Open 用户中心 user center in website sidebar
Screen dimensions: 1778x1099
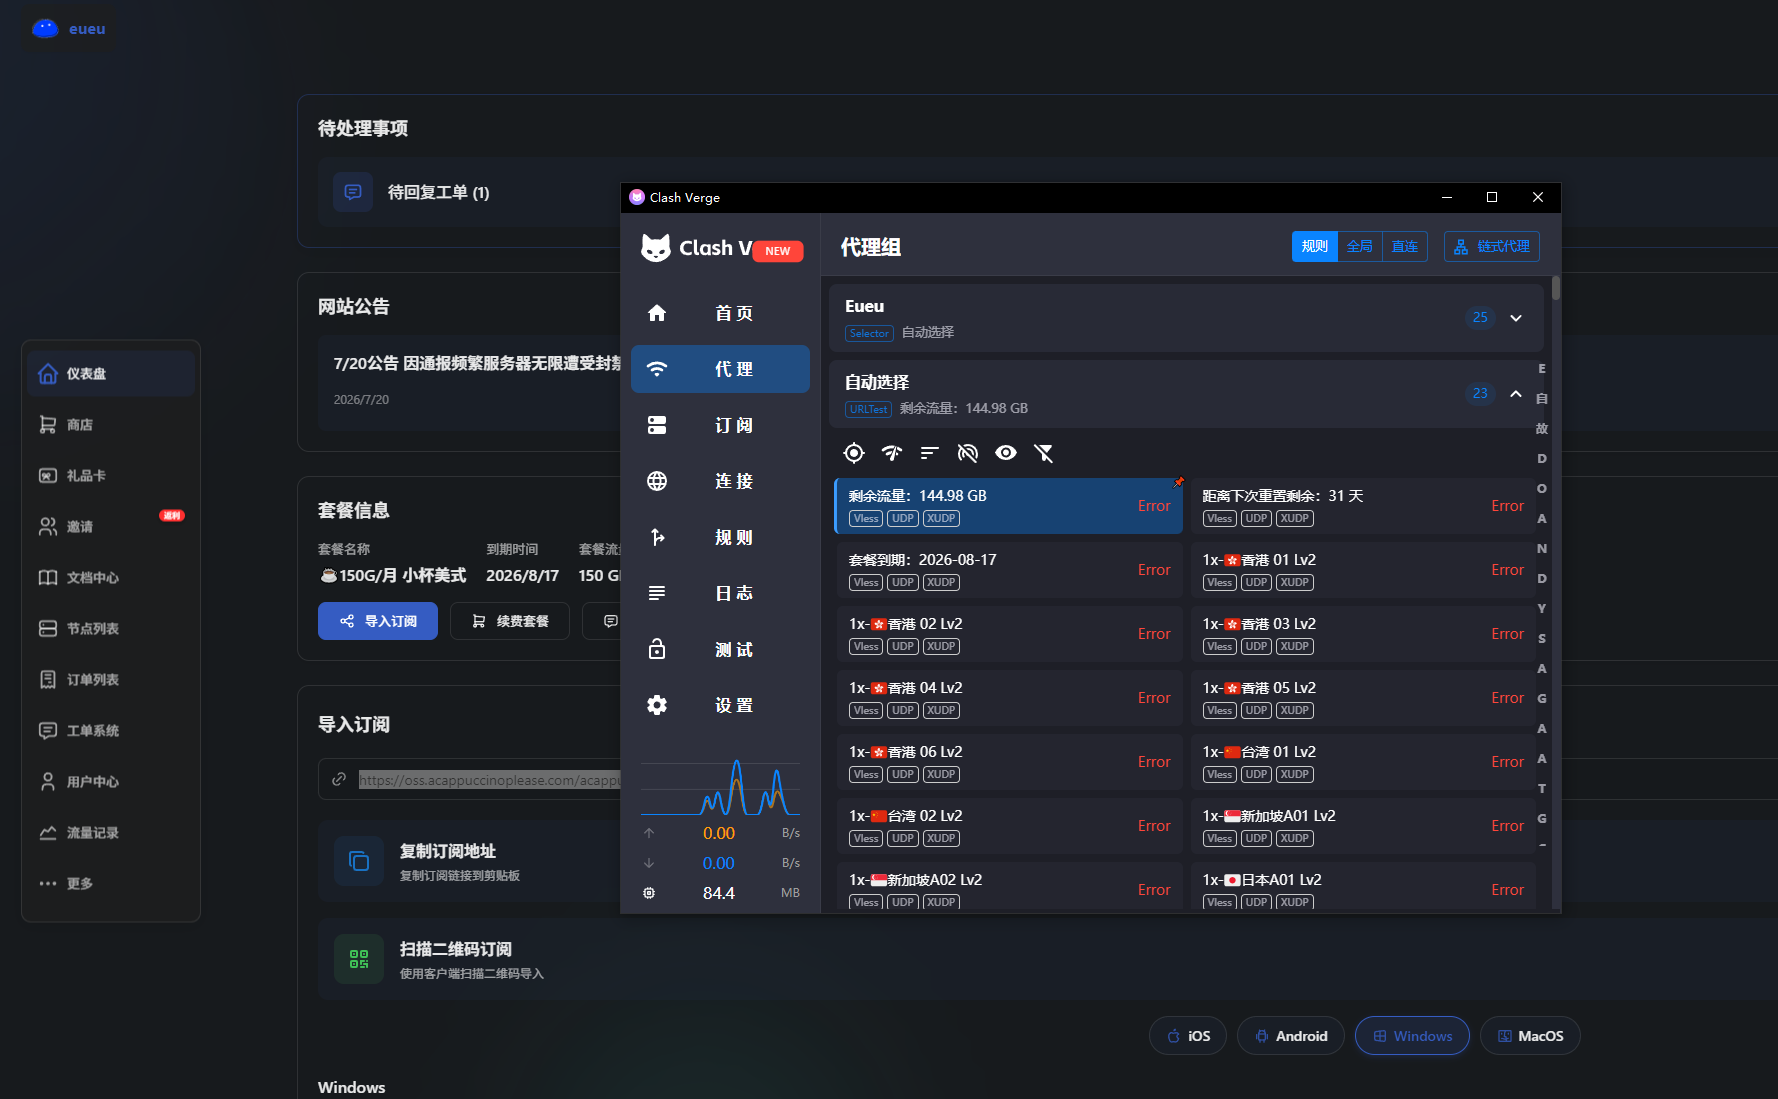111,782
